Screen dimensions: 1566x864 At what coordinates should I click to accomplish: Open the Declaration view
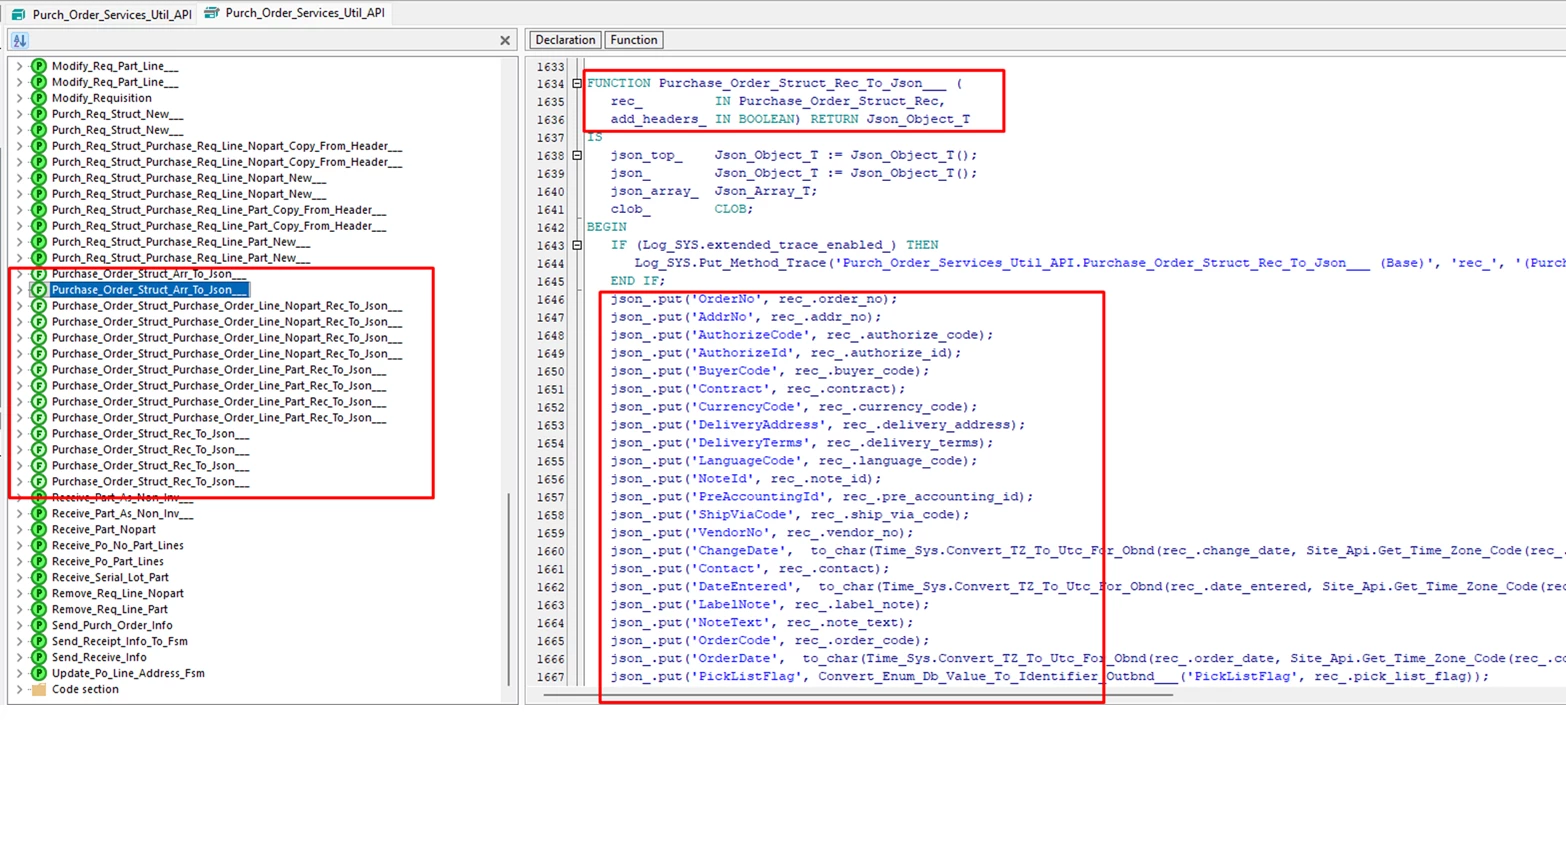[x=565, y=40]
